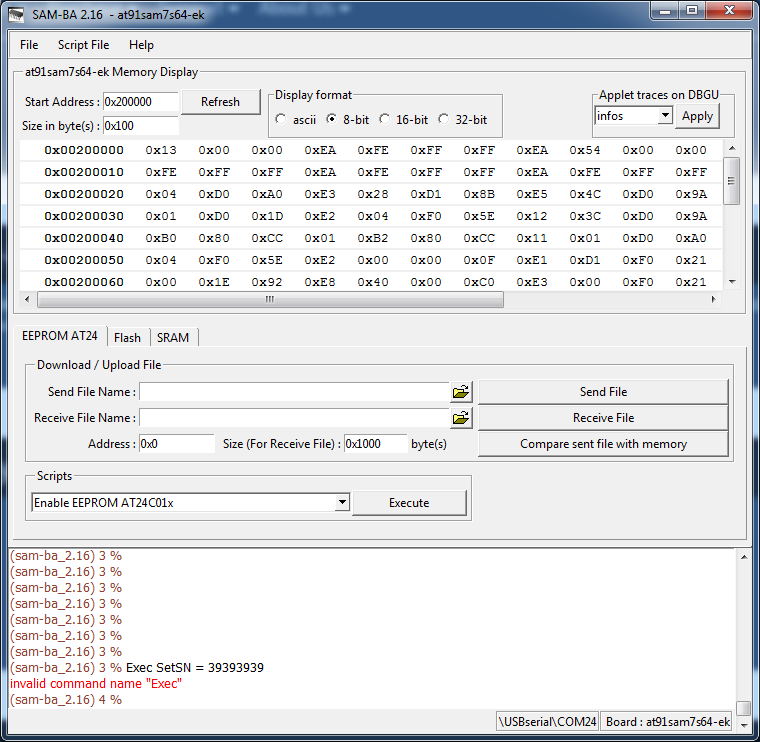The width and height of the screenshot is (760, 742).
Task: Click the 0x8B byte value
Action: click(x=479, y=194)
